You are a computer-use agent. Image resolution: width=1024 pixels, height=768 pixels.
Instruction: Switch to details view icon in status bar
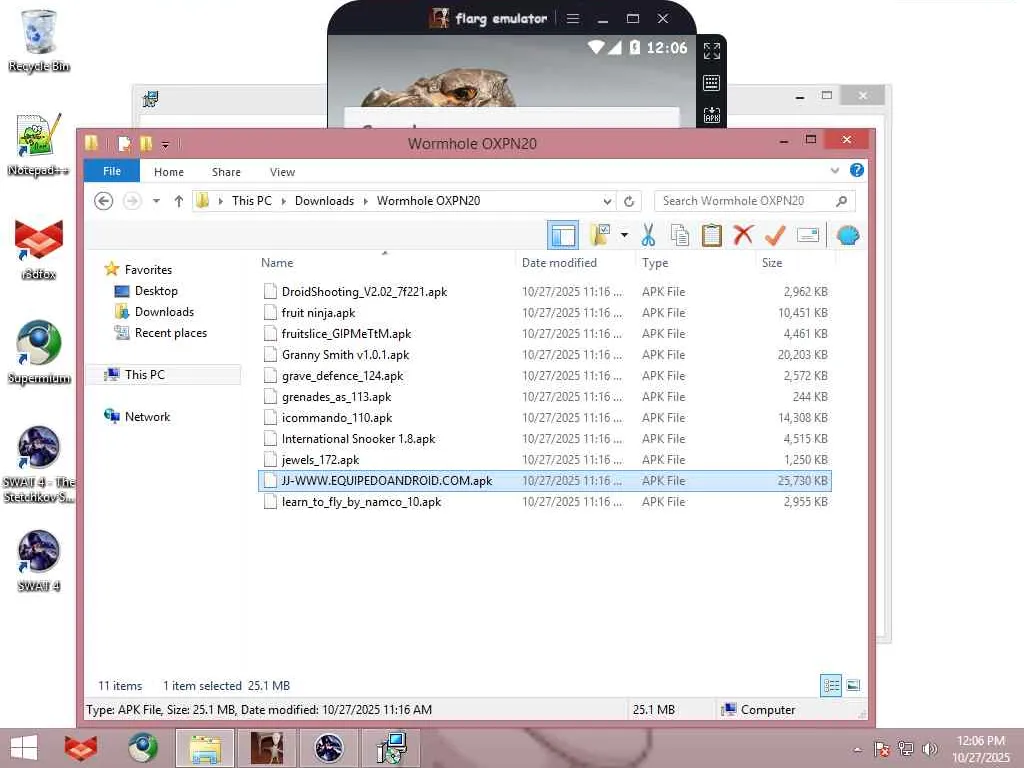pyautogui.click(x=831, y=685)
